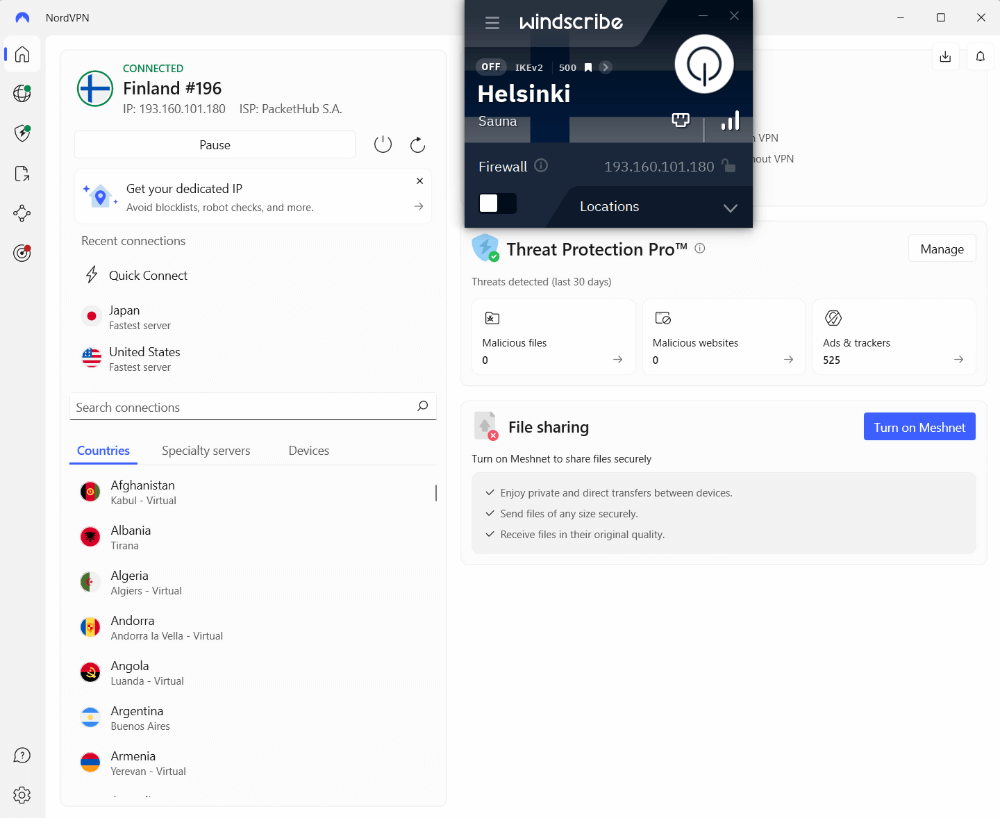Click the Windscribe IP lock icon

point(728,166)
